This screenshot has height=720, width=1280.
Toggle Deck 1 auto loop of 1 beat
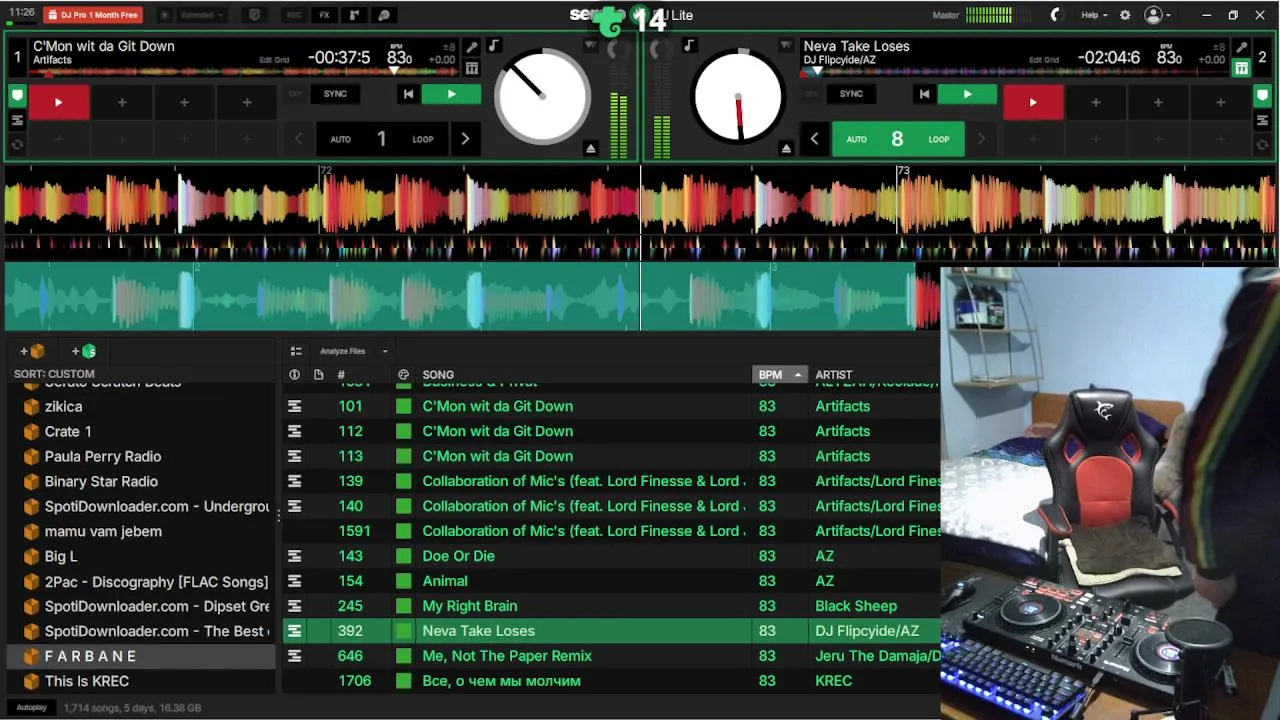(x=381, y=139)
